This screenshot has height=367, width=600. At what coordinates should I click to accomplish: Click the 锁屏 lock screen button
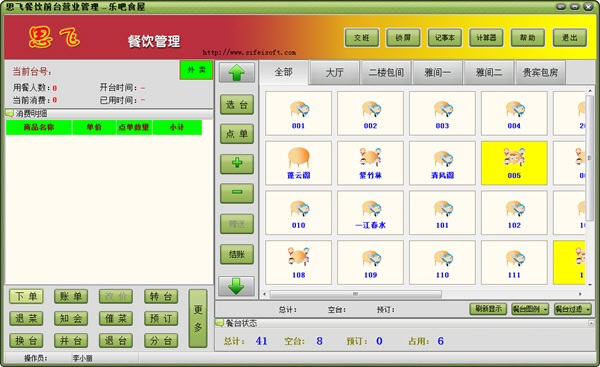403,38
